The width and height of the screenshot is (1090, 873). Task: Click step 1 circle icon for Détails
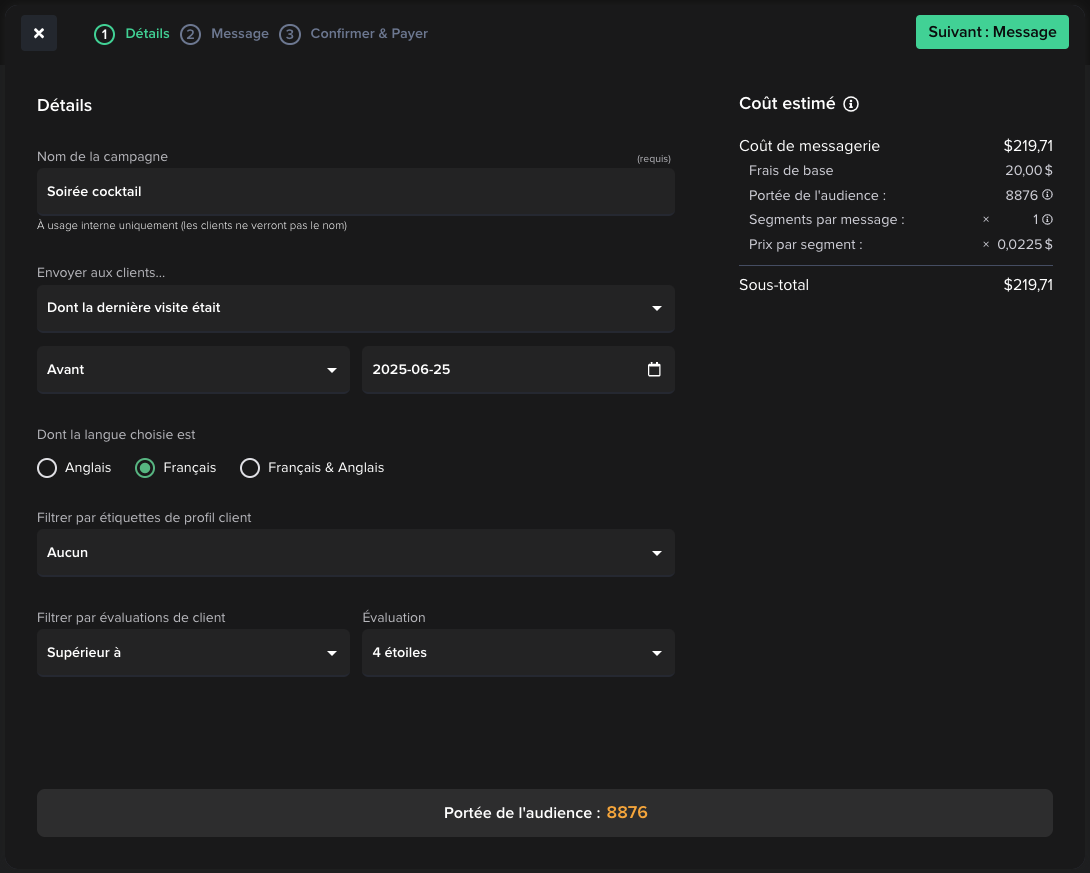104,35
